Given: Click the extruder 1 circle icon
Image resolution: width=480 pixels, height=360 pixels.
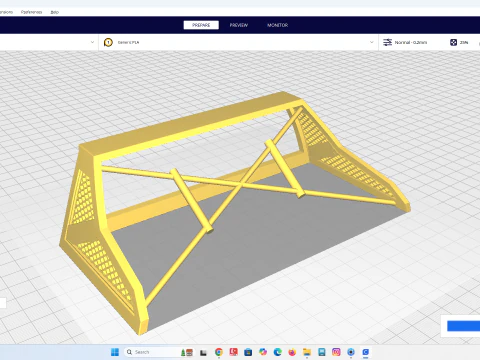Looking at the screenshot, I should click(x=108, y=42).
